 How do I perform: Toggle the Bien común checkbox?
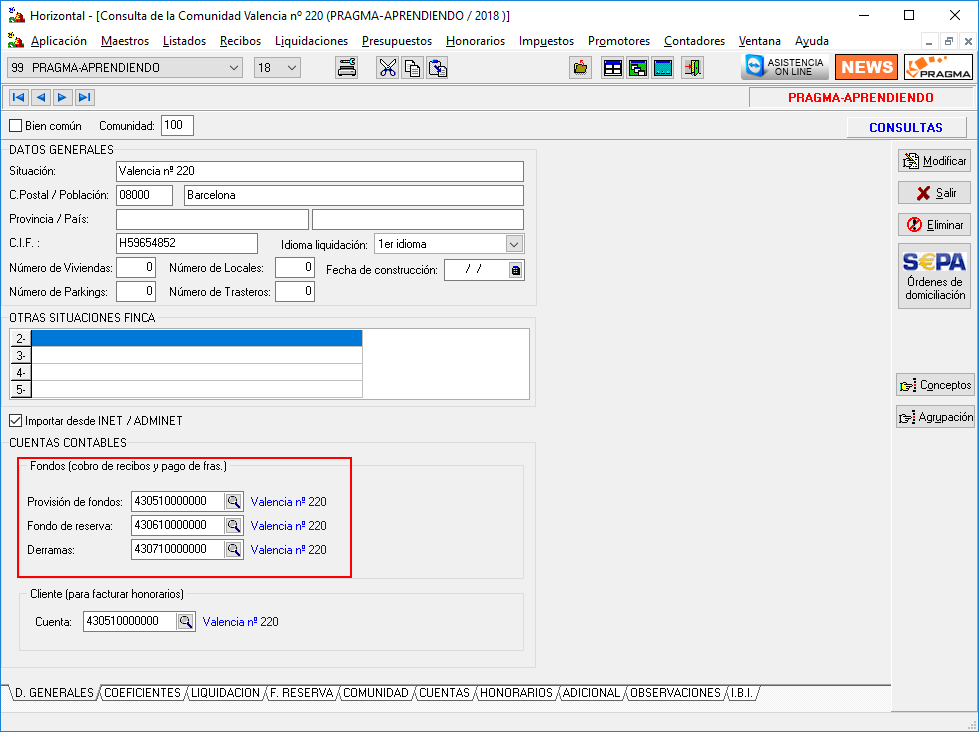15,126
